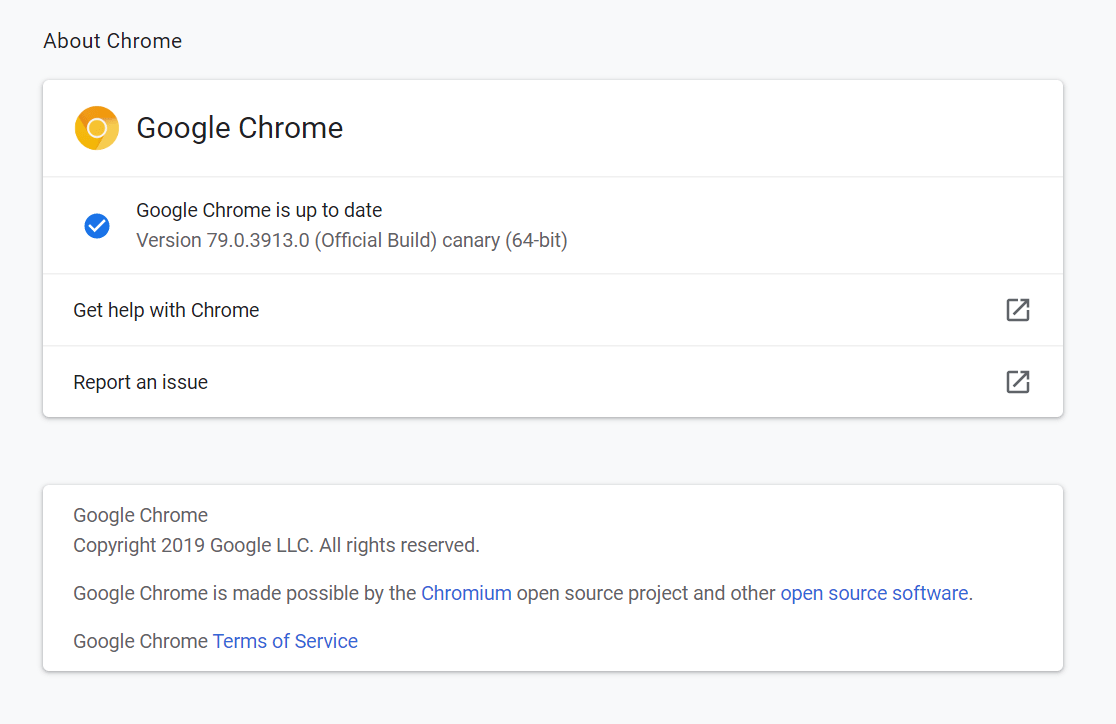
Task: Click the Get help with Chrome row
Action: 166,310
